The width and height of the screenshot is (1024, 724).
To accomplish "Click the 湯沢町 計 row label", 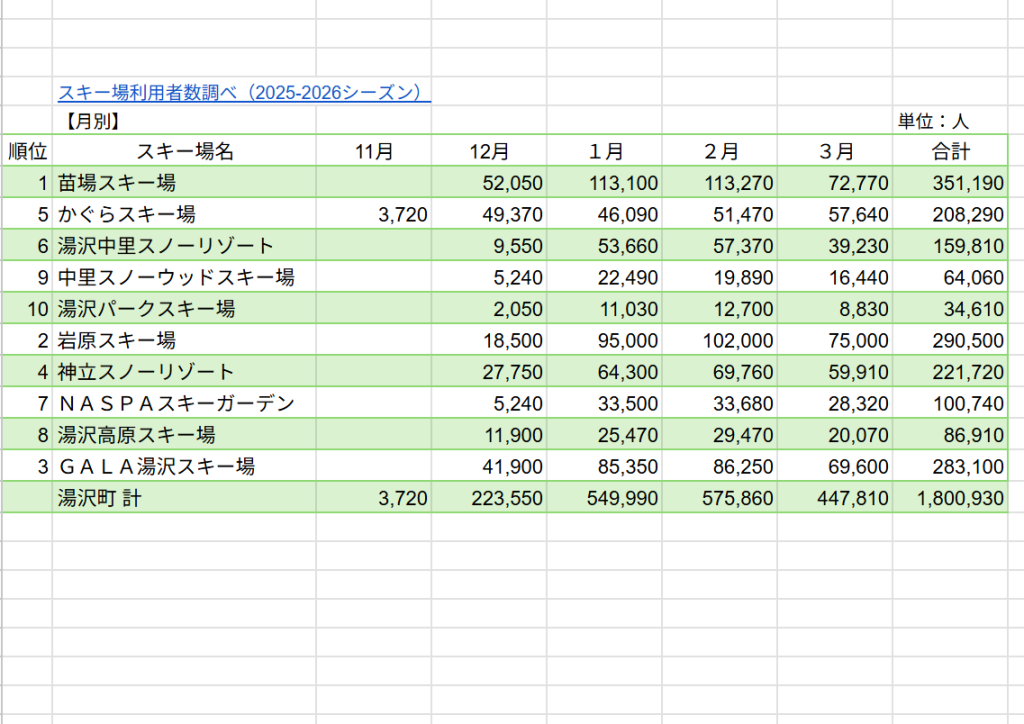I will click(99, 498).
